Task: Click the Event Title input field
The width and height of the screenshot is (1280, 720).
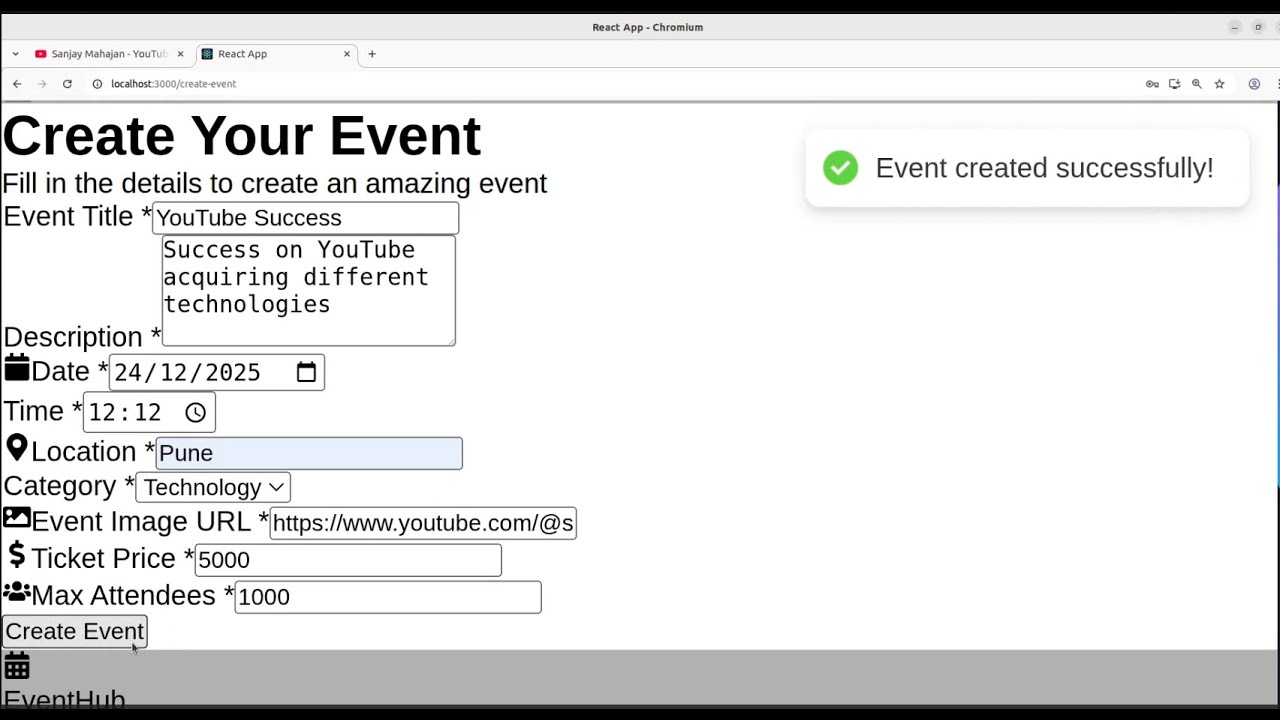Action: click(305, 218)
